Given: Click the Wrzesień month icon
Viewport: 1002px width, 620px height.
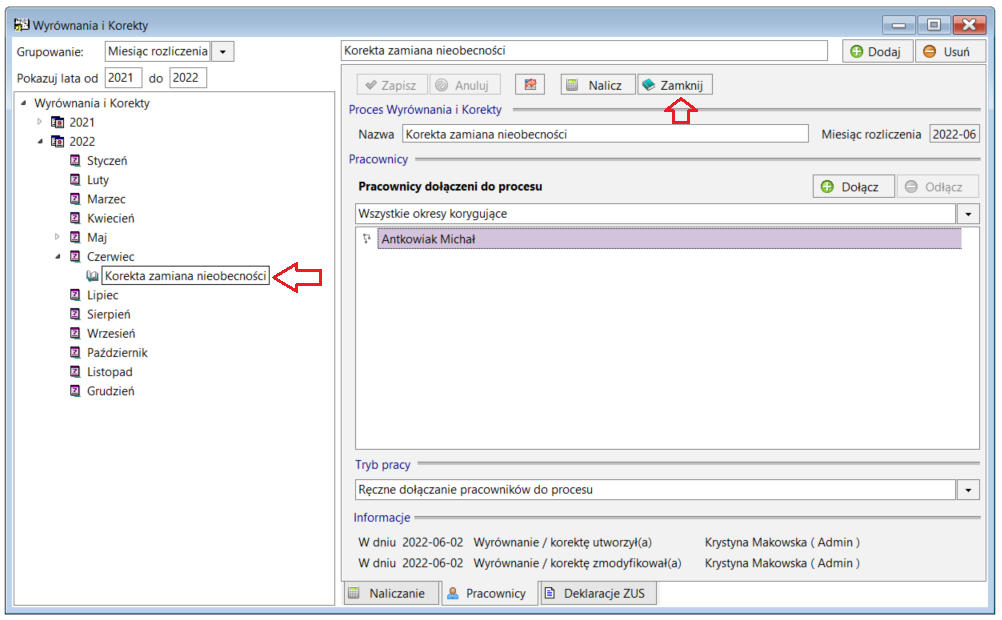Looking at the screenshot, I should coord(75,333).
